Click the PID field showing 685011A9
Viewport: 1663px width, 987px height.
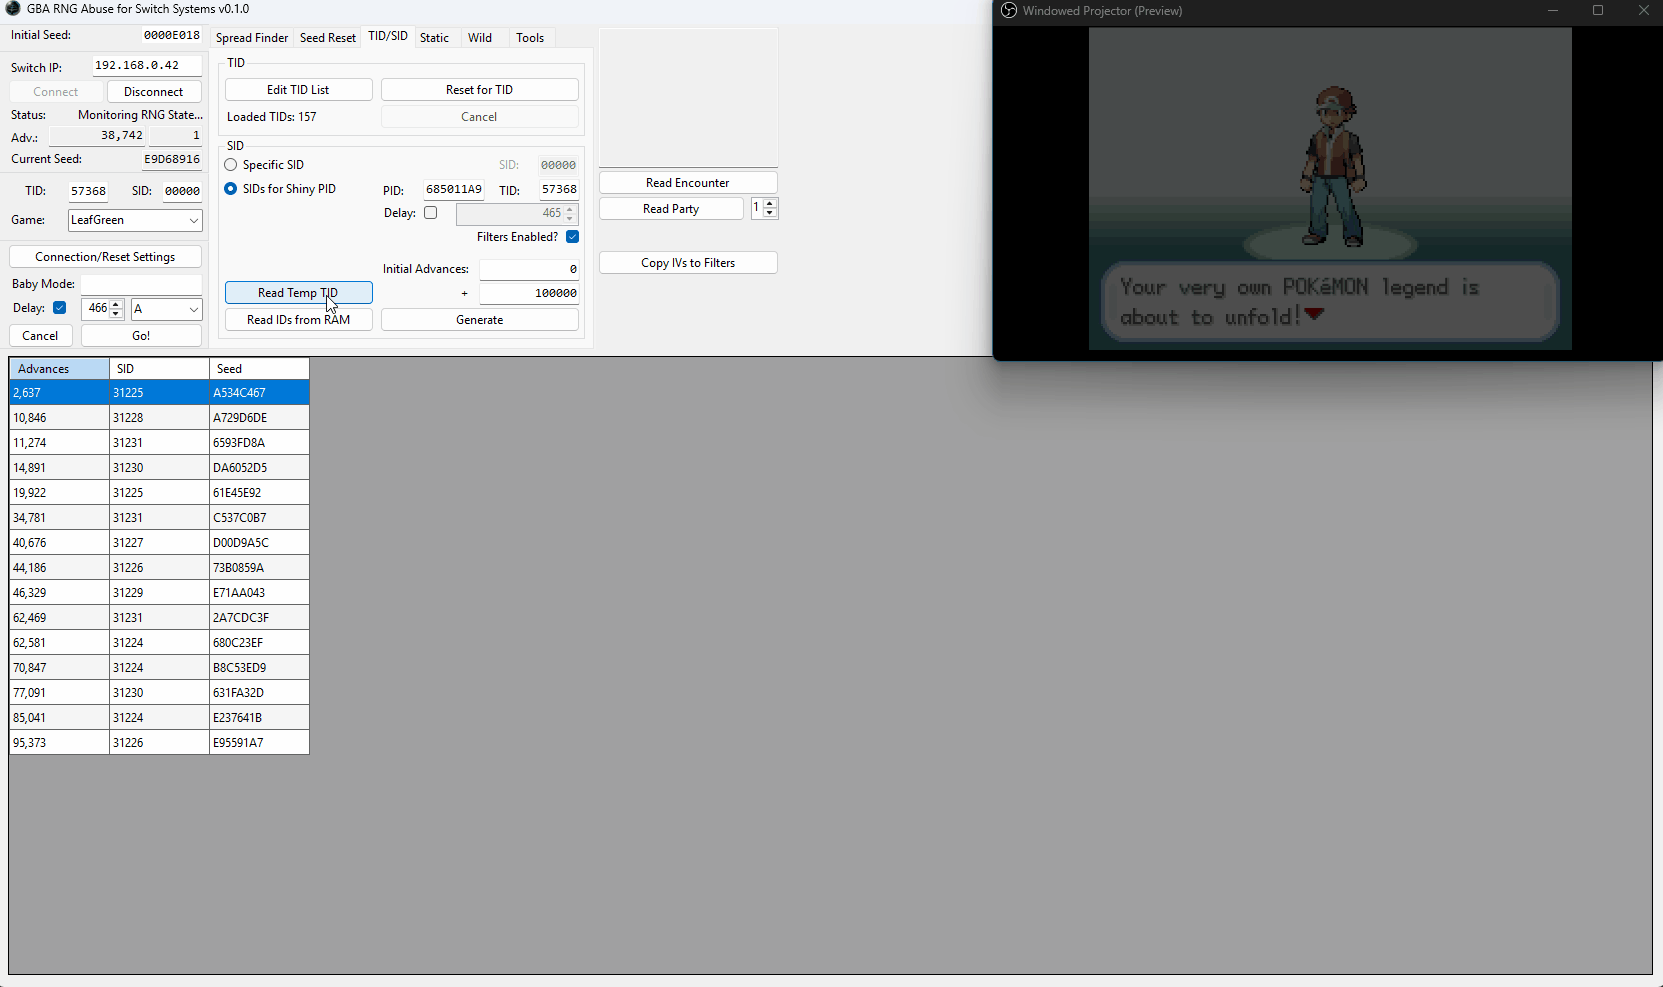(454, 189)
